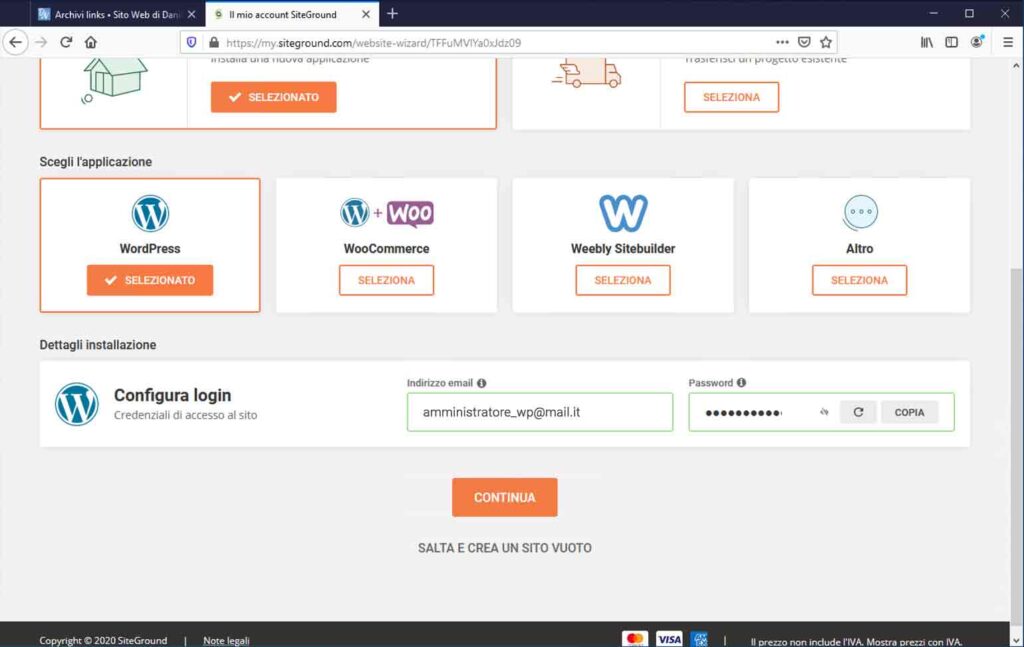The height and width of the screenshot is (647, 1024).
Task: Click the SELEZIONATO button for new application
Action: tap(274, 97)
